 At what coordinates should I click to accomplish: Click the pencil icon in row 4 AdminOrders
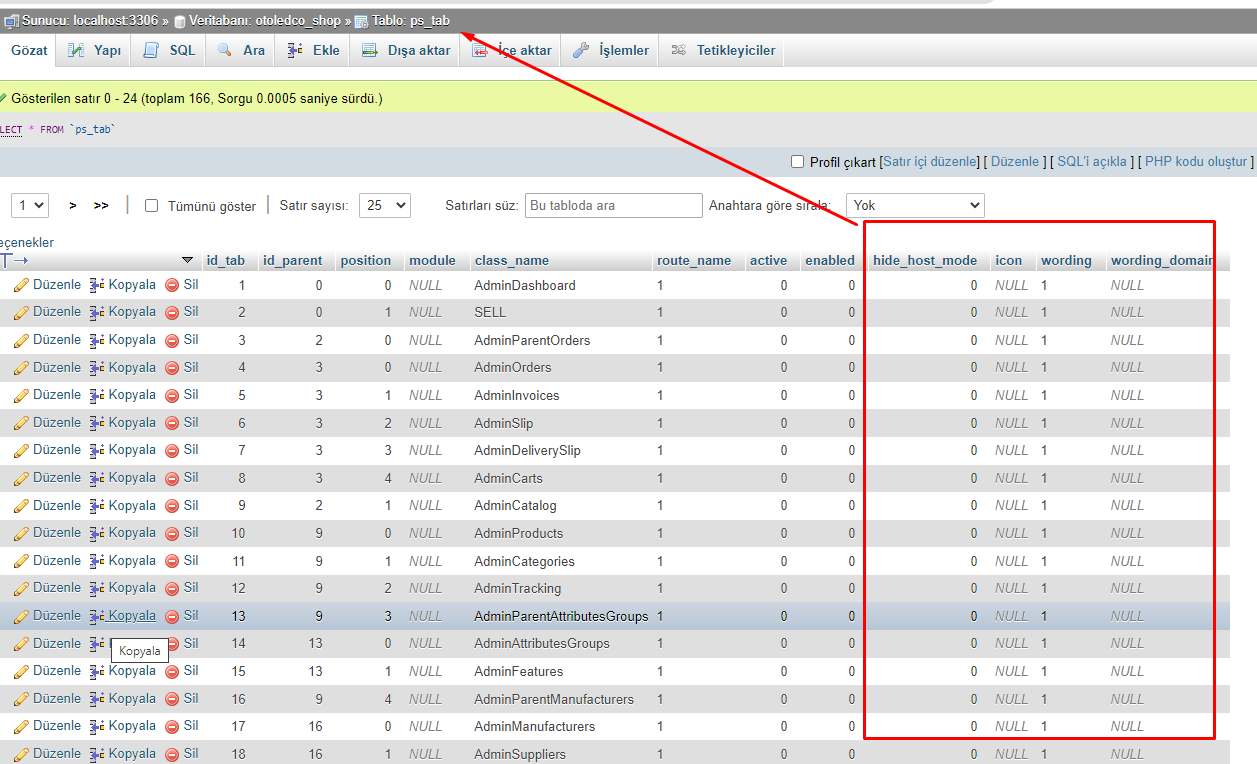[21, 367]
